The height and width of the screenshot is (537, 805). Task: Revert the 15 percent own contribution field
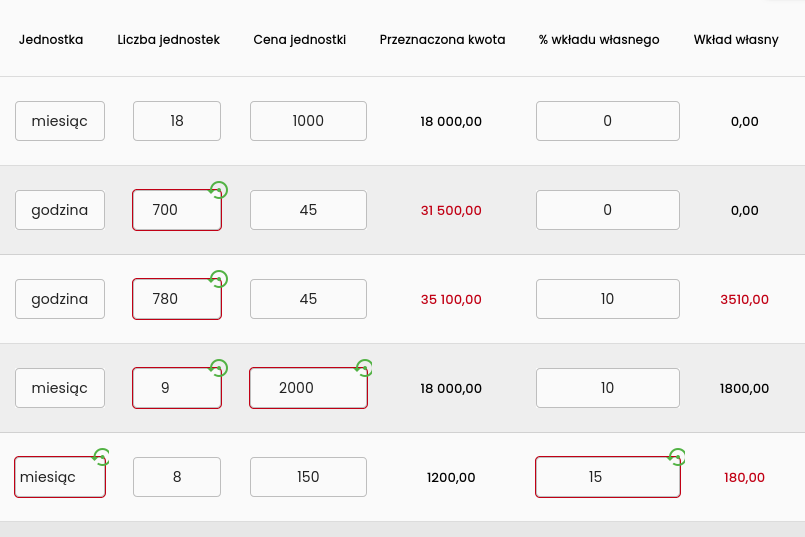[677, 457]
